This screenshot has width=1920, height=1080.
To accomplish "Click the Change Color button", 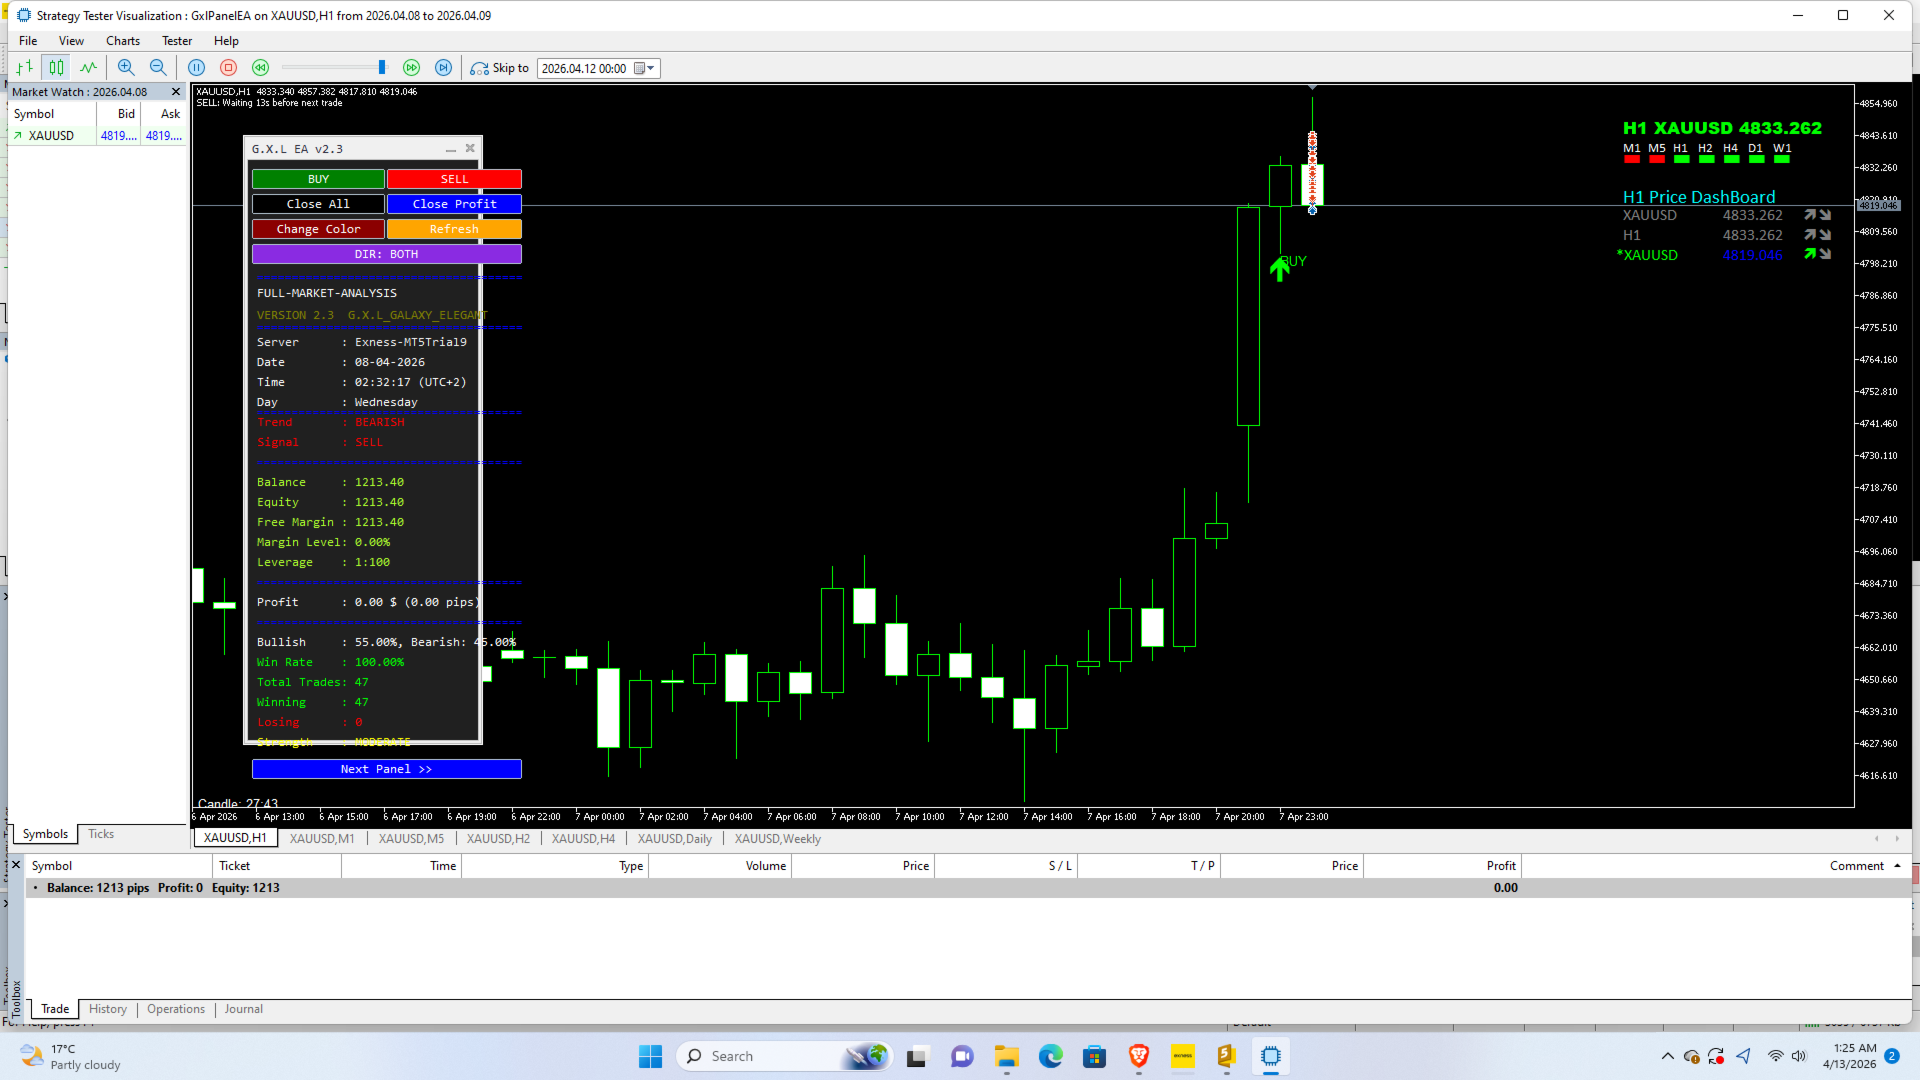I will point(318,229).
